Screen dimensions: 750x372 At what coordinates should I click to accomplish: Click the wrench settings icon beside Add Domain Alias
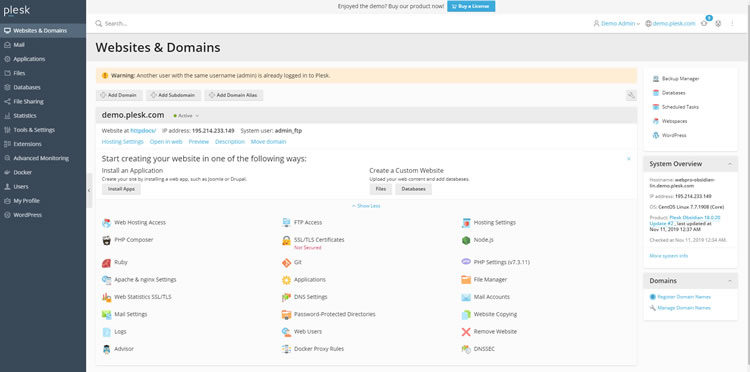coord(631,96)
